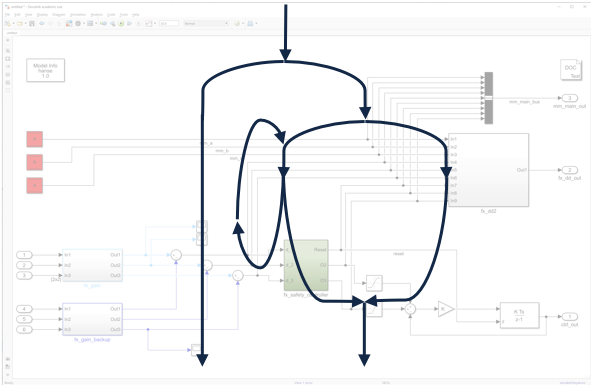Open the Normal simulation mode dropdown
Screen dimensions: 591x385
[x=206, y=23]
